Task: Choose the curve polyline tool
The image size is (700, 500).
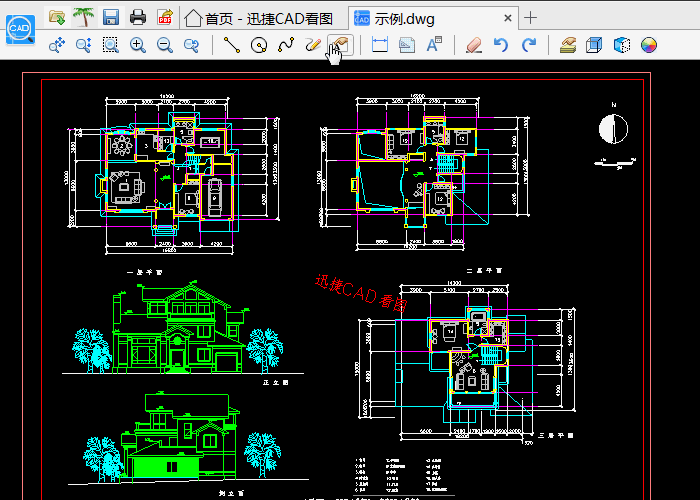Action: (x=286, y=45)
